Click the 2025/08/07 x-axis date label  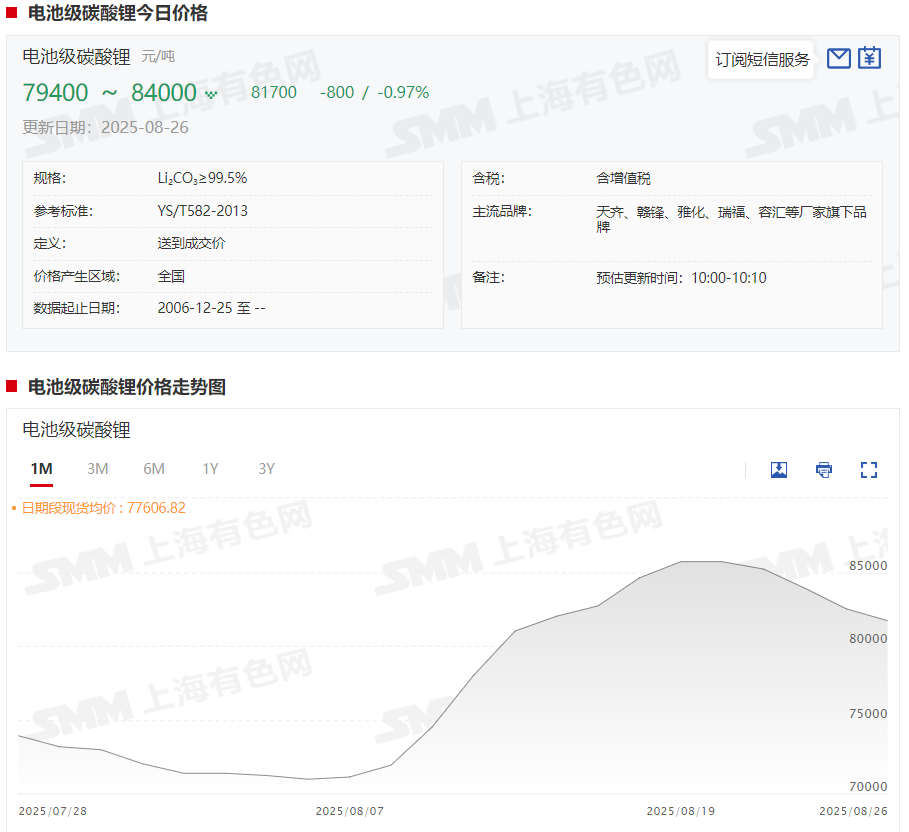(349, 811)
